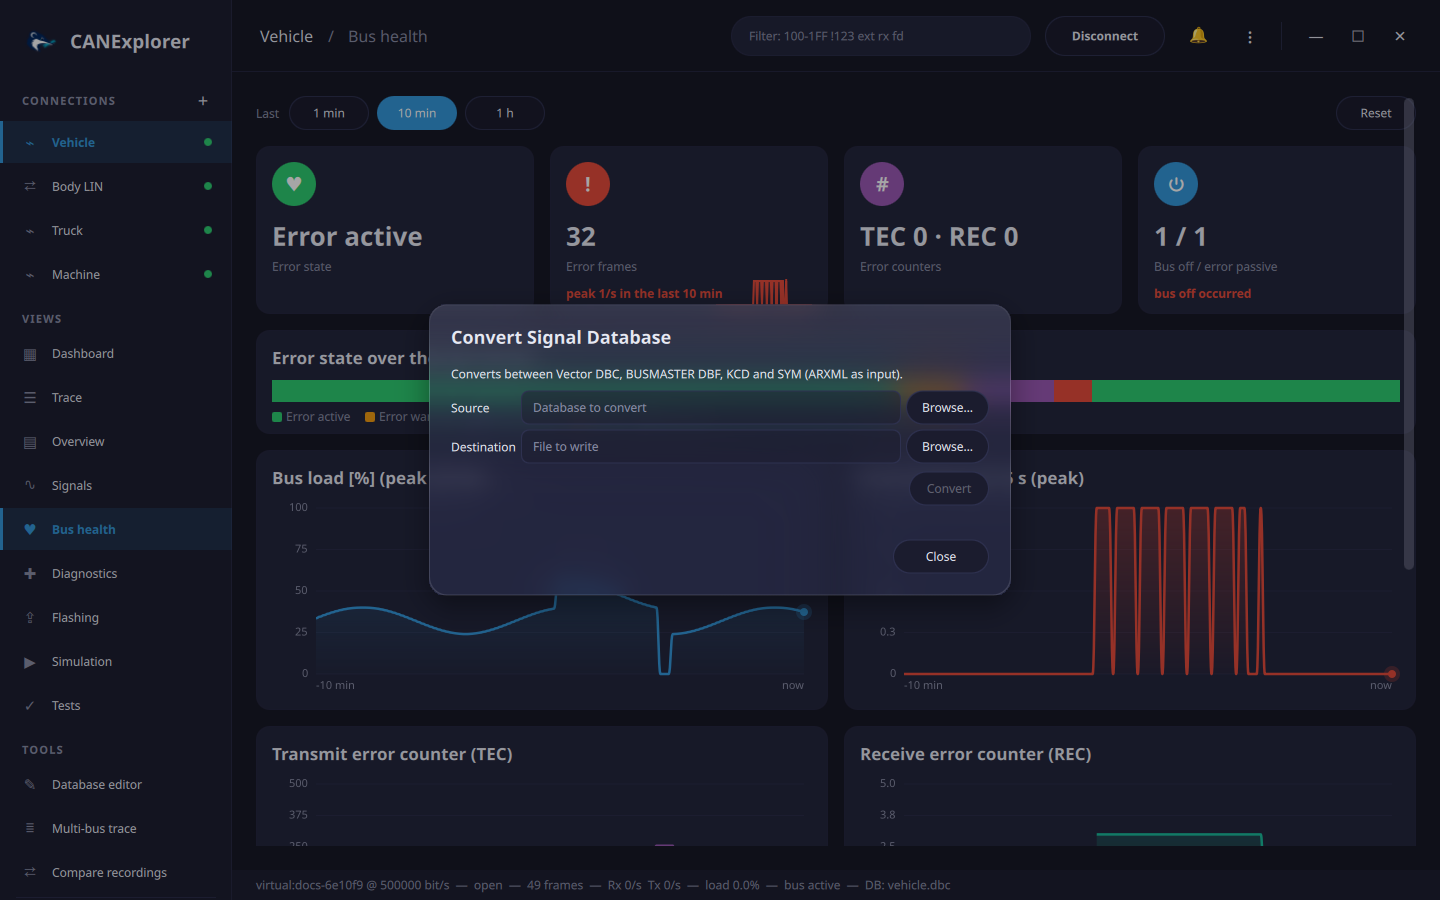Image resolution: width=1440 pixels, height=900 pixels.
Task: Click the red exclamation Error frames icon
Action: tap(588, 184)
